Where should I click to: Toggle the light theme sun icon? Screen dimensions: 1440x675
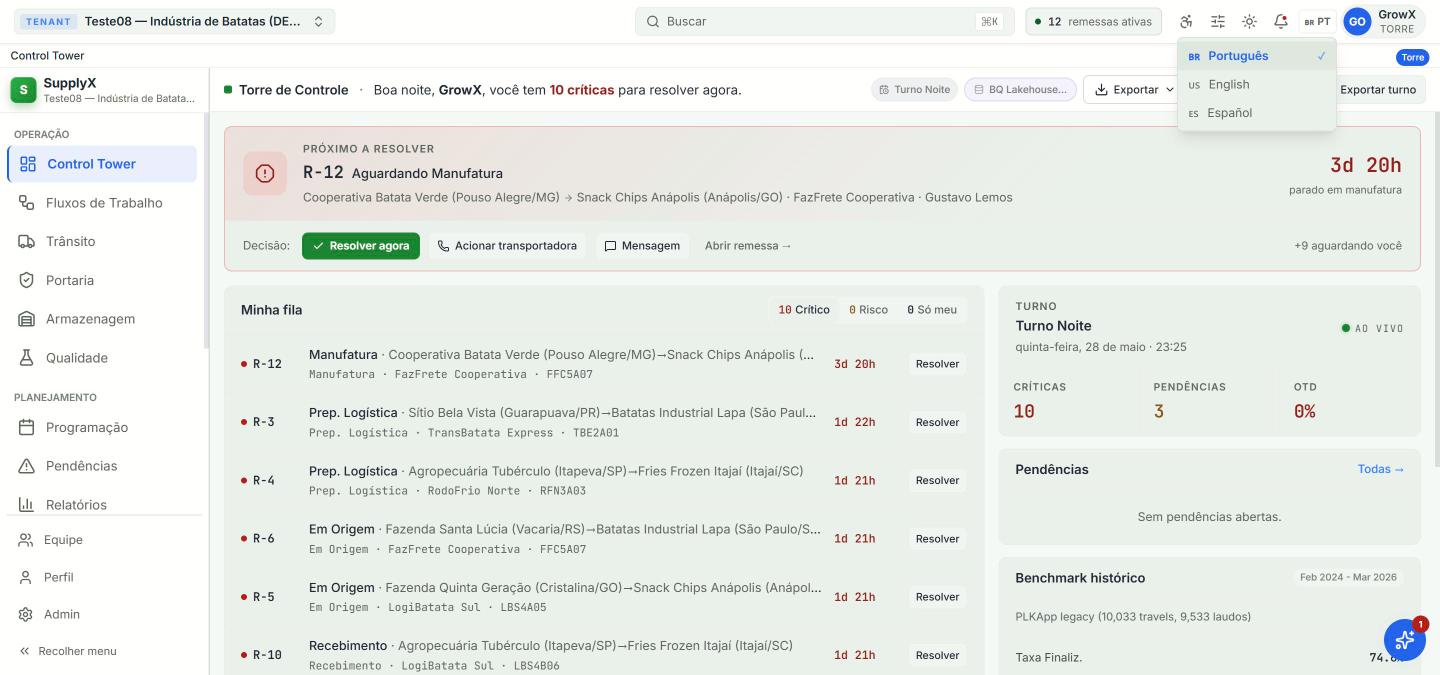tap(1249, 21)
